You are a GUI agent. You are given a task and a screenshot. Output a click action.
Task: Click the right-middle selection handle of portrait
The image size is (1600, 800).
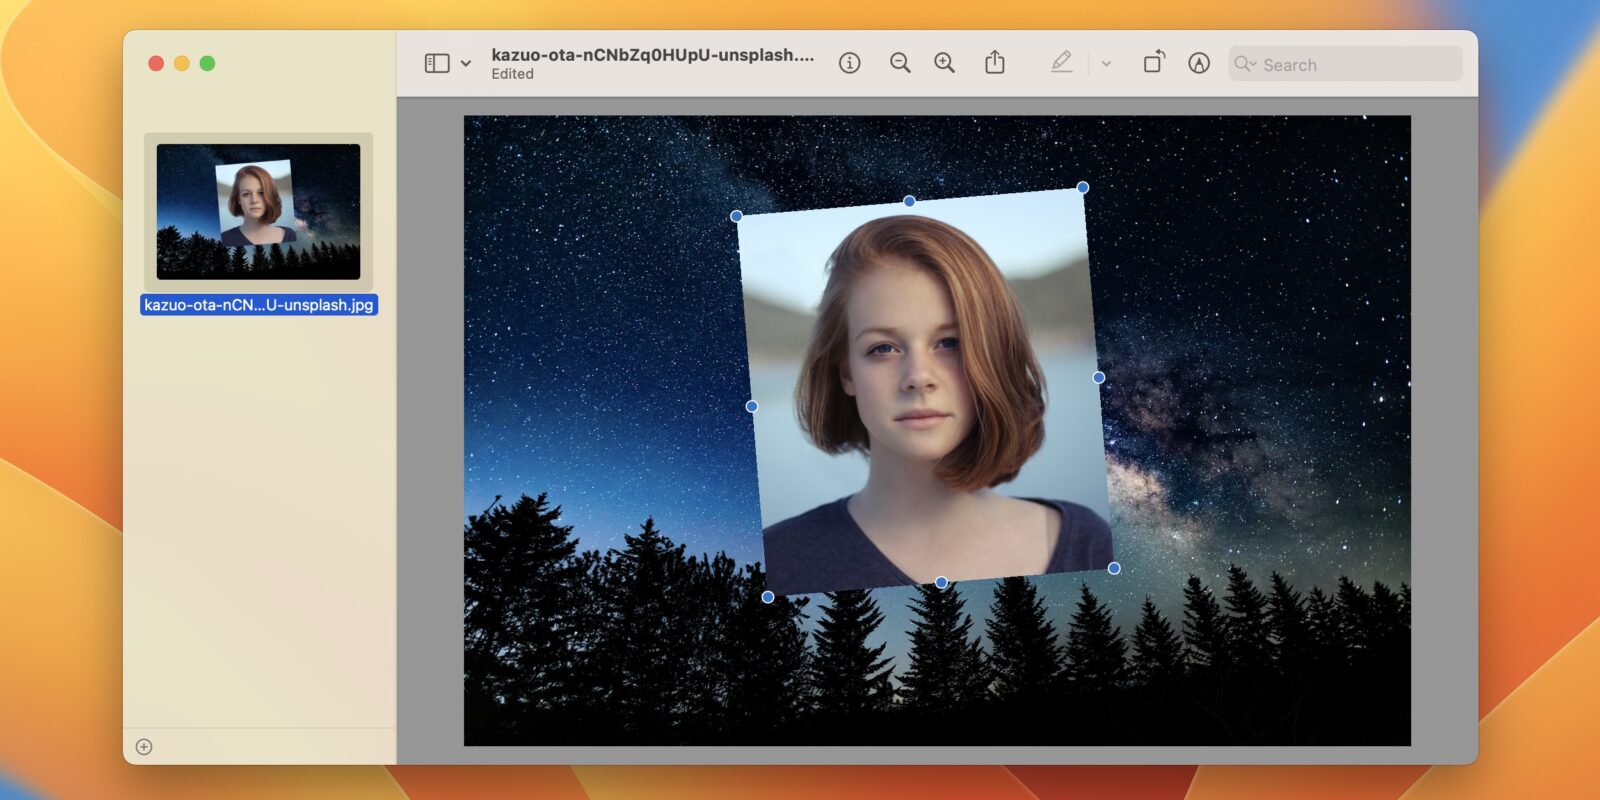[1099, 377]
